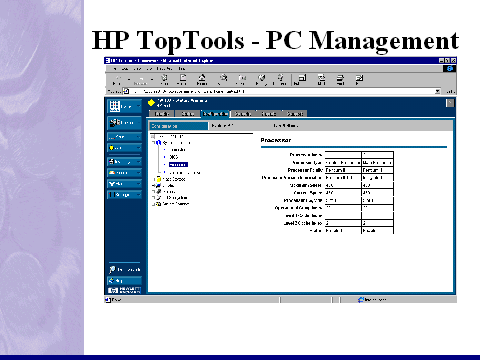
Task: Click the Links handle right of address bar
Action: (450, 91)
